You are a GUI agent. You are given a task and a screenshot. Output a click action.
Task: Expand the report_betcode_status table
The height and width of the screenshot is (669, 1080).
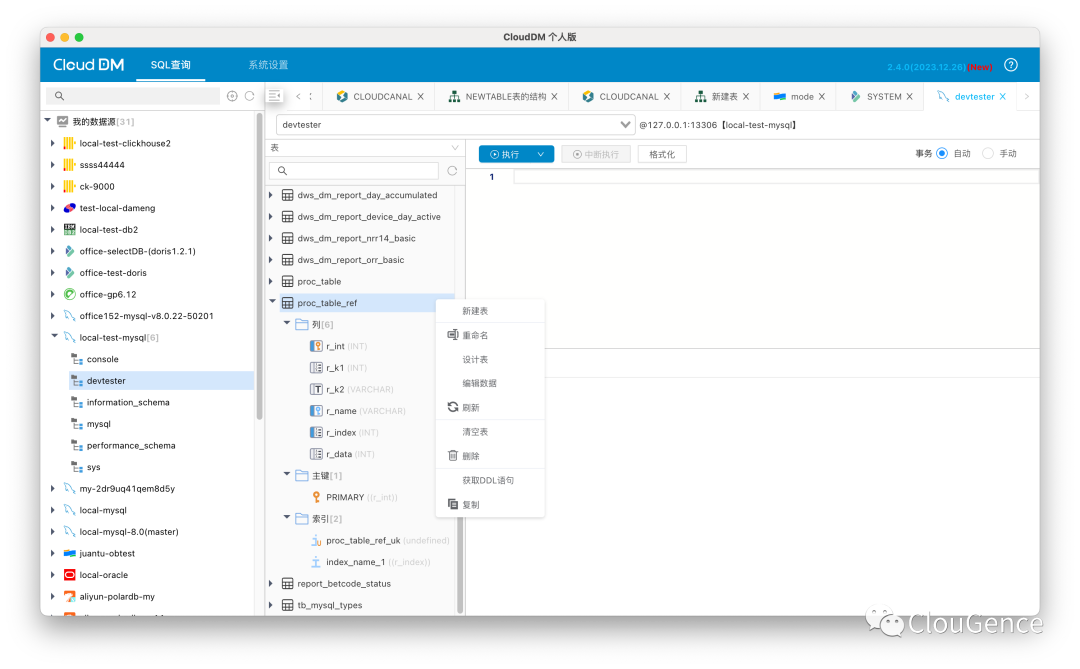271,584
